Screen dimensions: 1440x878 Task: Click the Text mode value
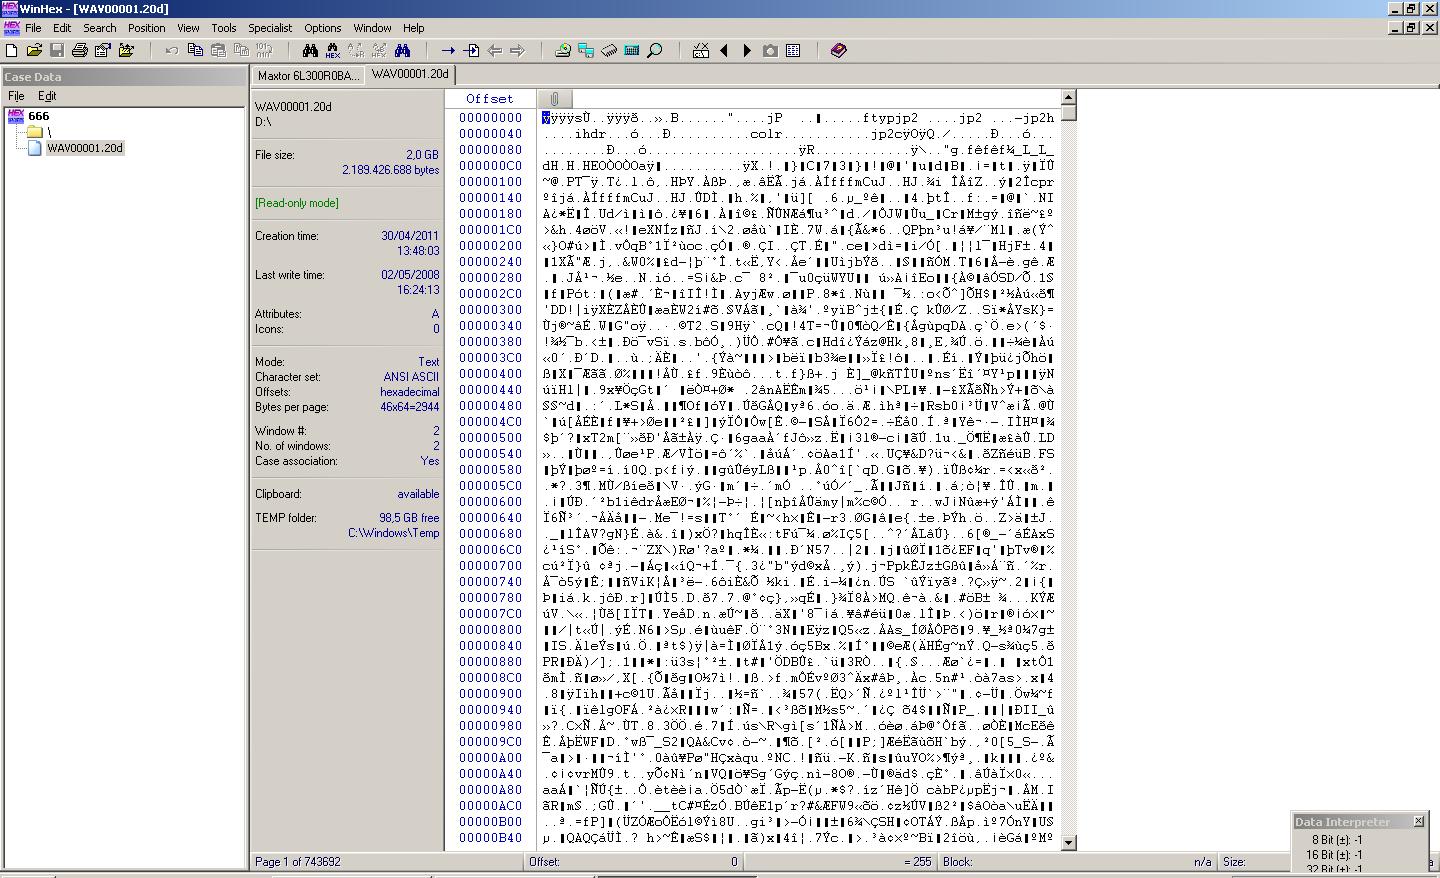[429, 362]
